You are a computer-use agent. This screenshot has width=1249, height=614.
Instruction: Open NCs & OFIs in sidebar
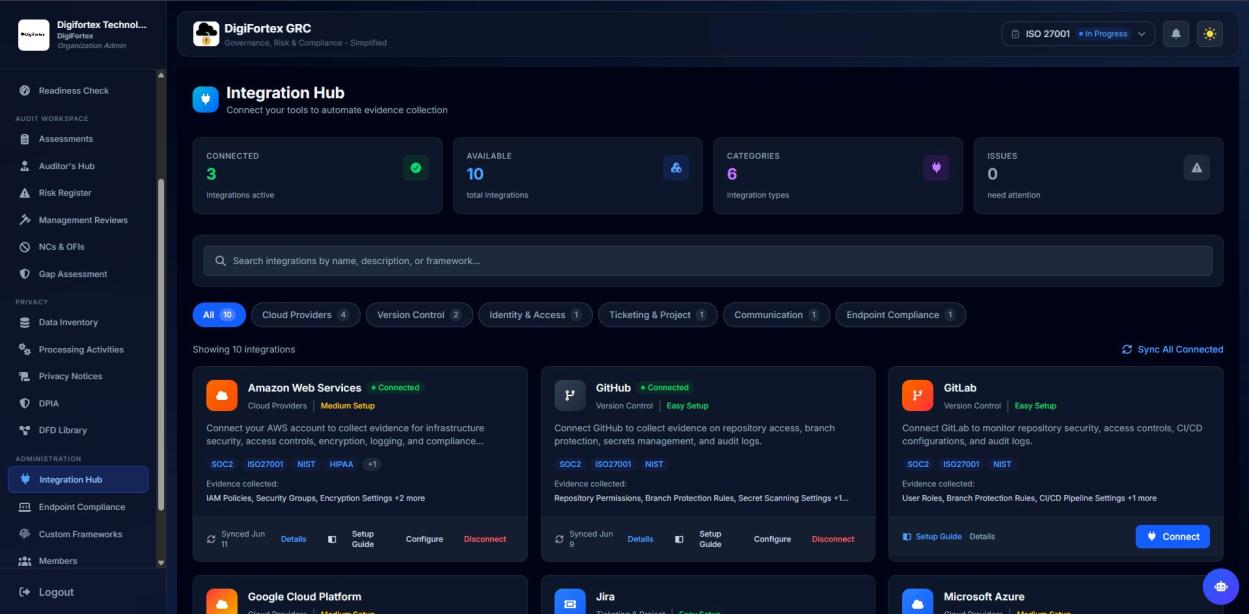coord(78,247)
